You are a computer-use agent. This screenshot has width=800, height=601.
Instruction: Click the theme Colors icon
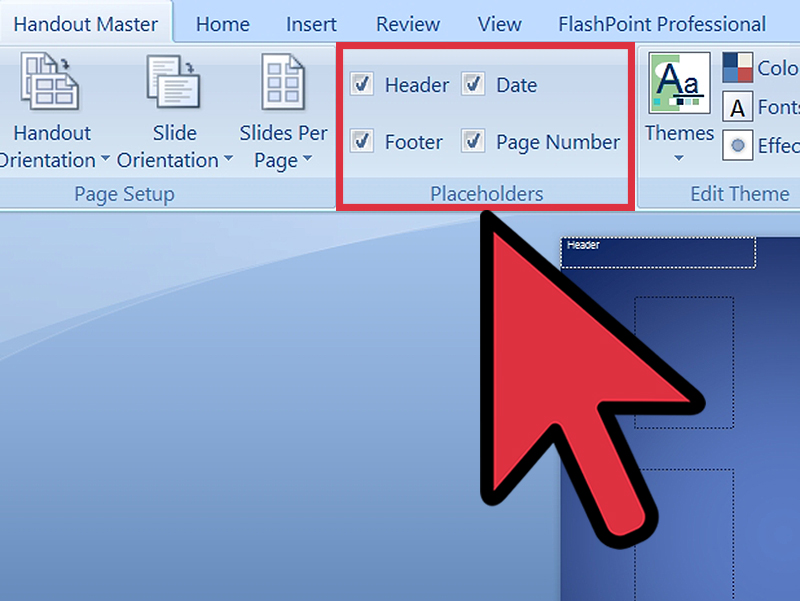pos(737,67)
